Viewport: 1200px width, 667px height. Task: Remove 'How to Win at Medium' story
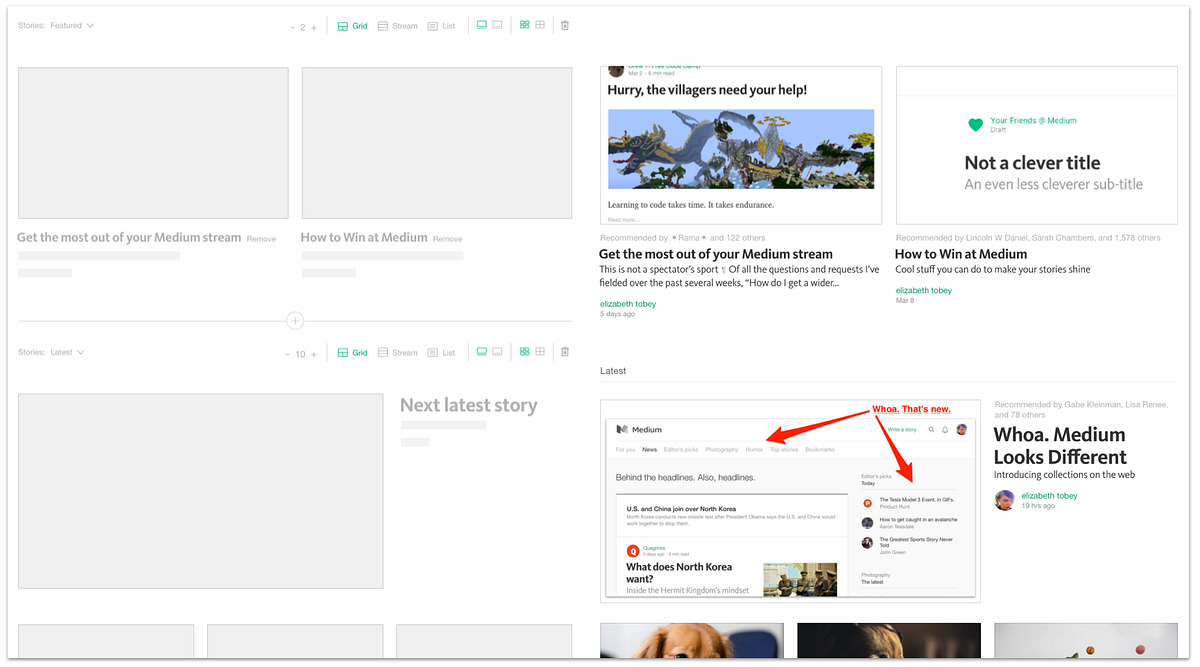coord(447,239)
